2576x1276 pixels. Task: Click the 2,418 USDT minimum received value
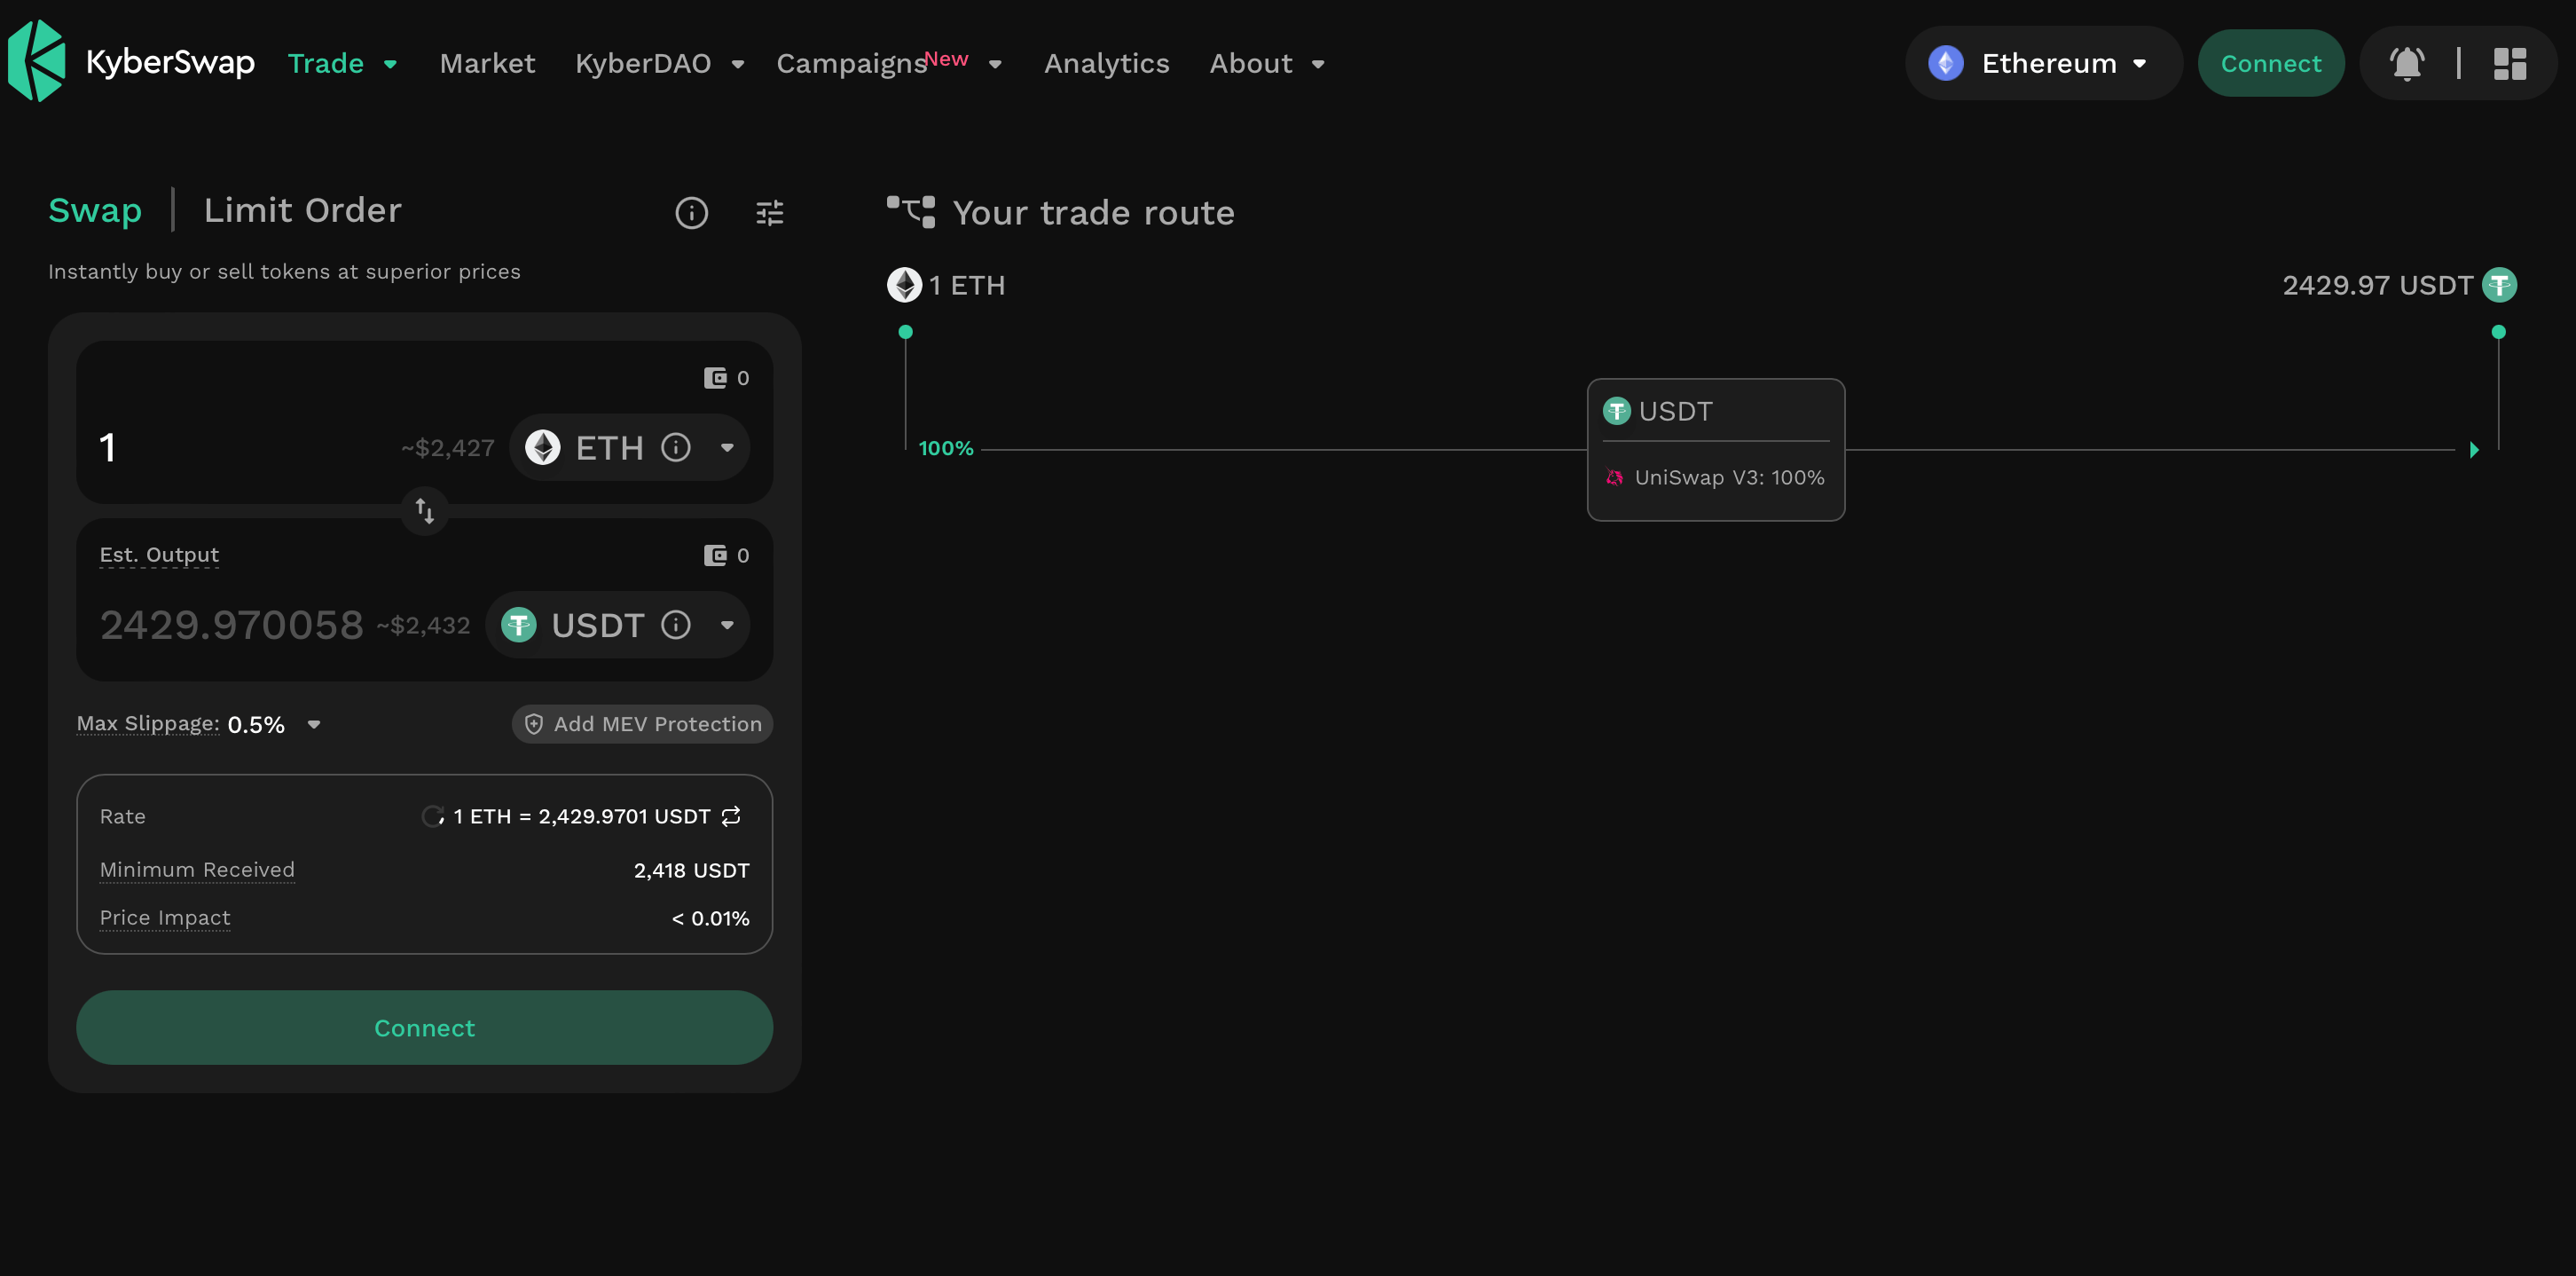tap(691, 870)
